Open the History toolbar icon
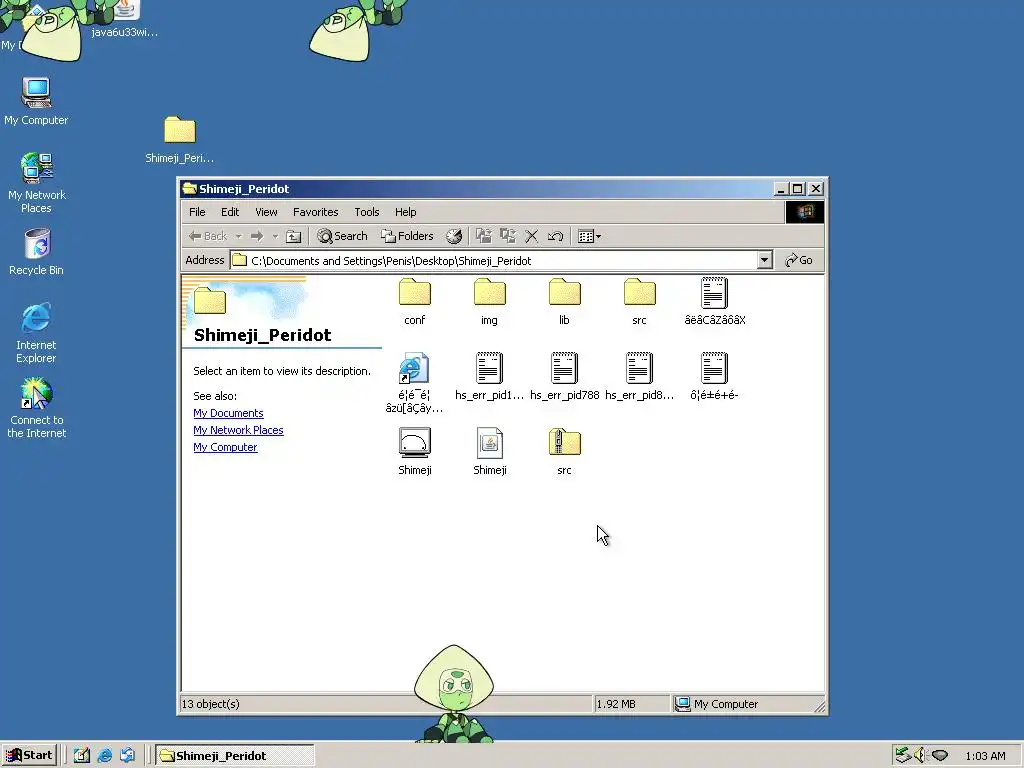The width and height of the screenshot is (1024, 768). coord(454,236)
